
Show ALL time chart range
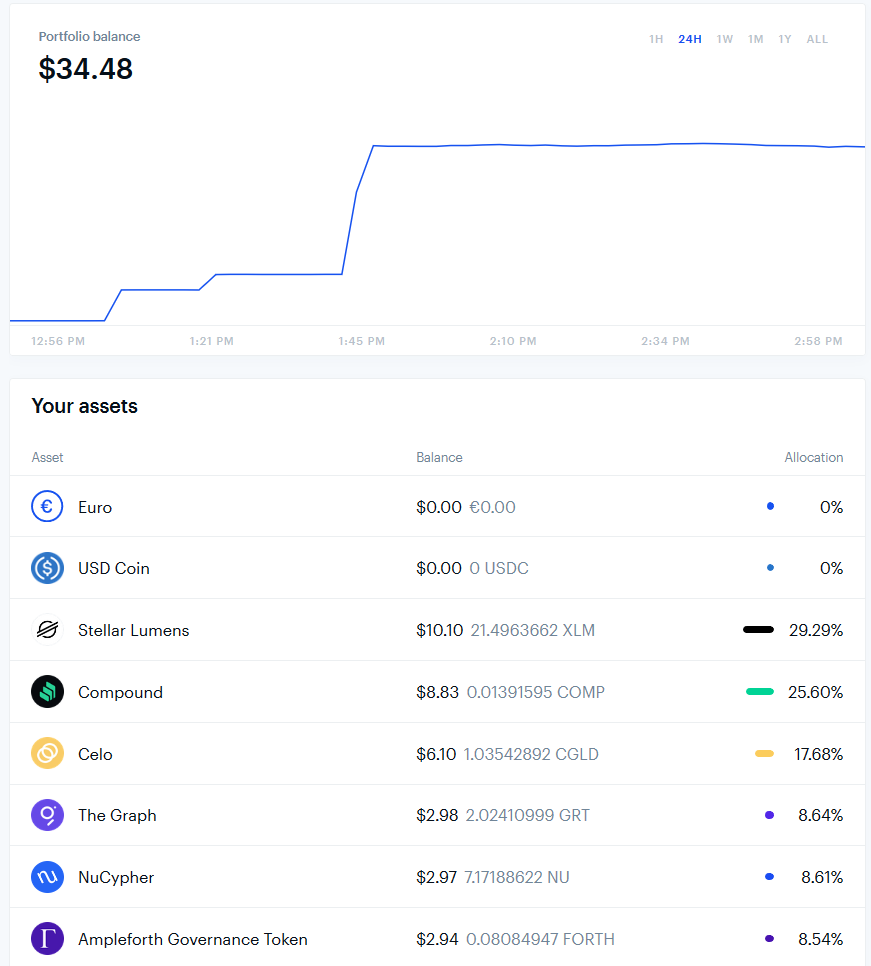pyautogui.click(x=817, y=39)
